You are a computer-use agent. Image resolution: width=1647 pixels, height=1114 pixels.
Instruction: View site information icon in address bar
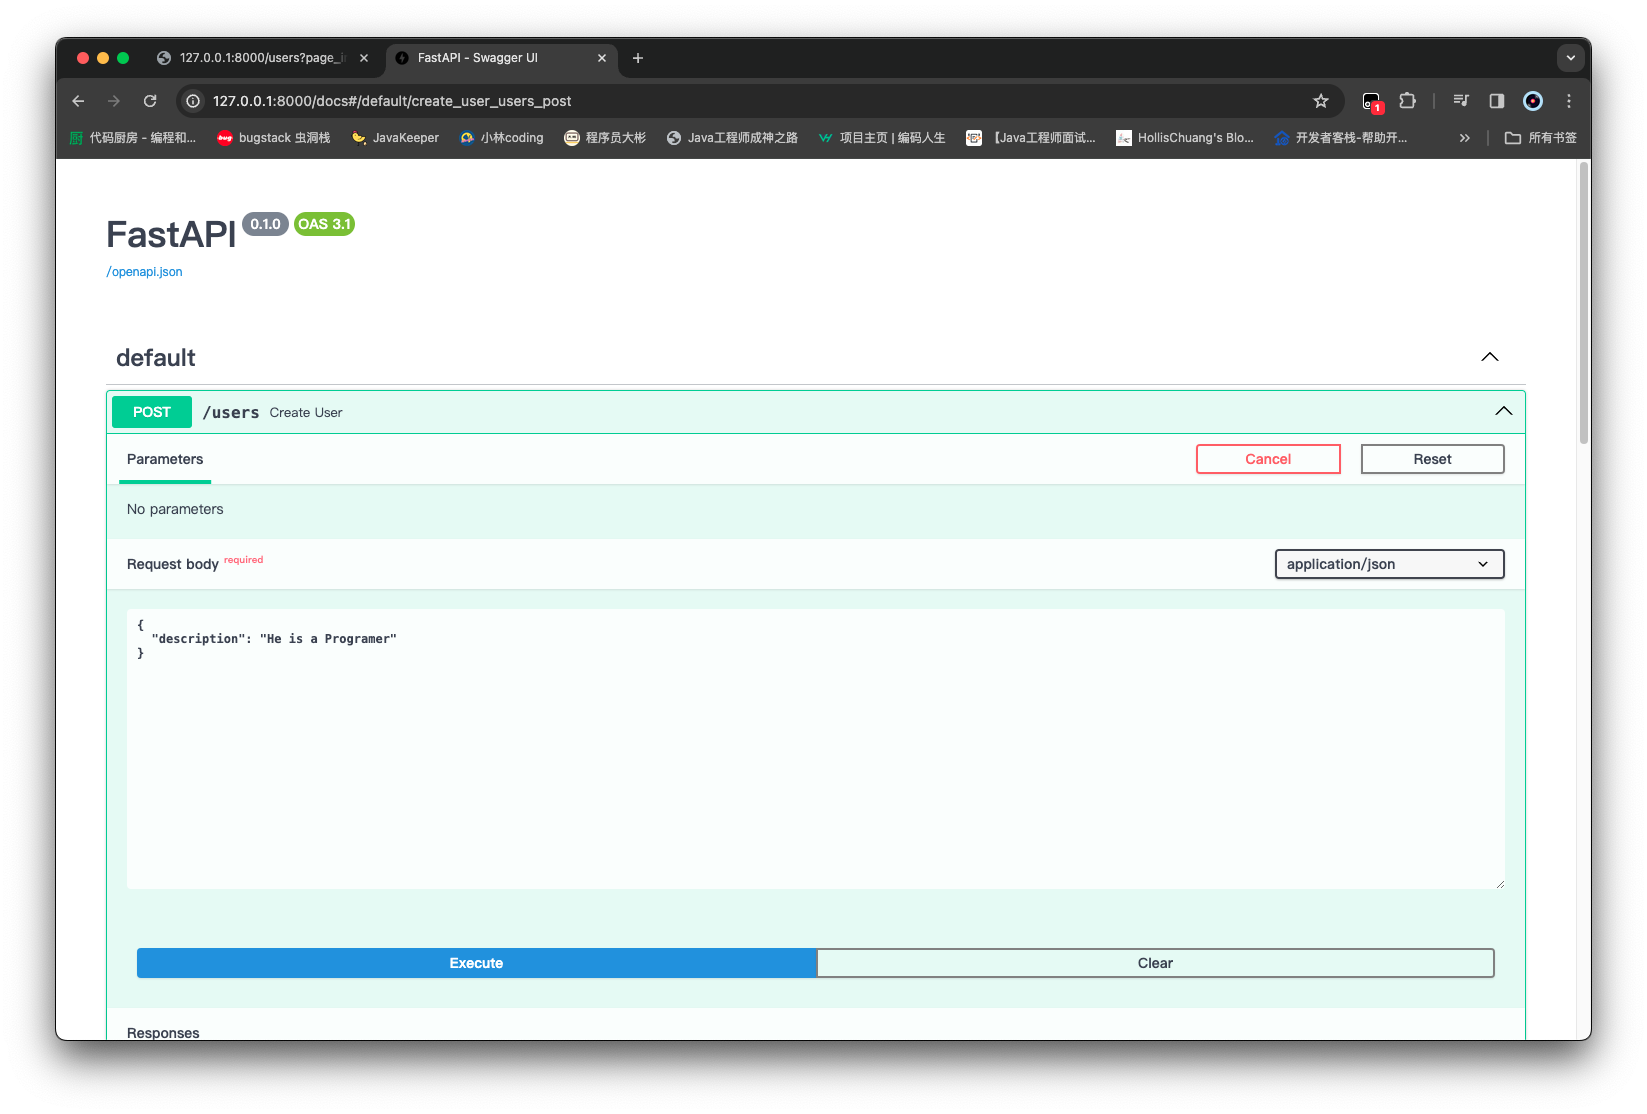click(x=193, y=101)
